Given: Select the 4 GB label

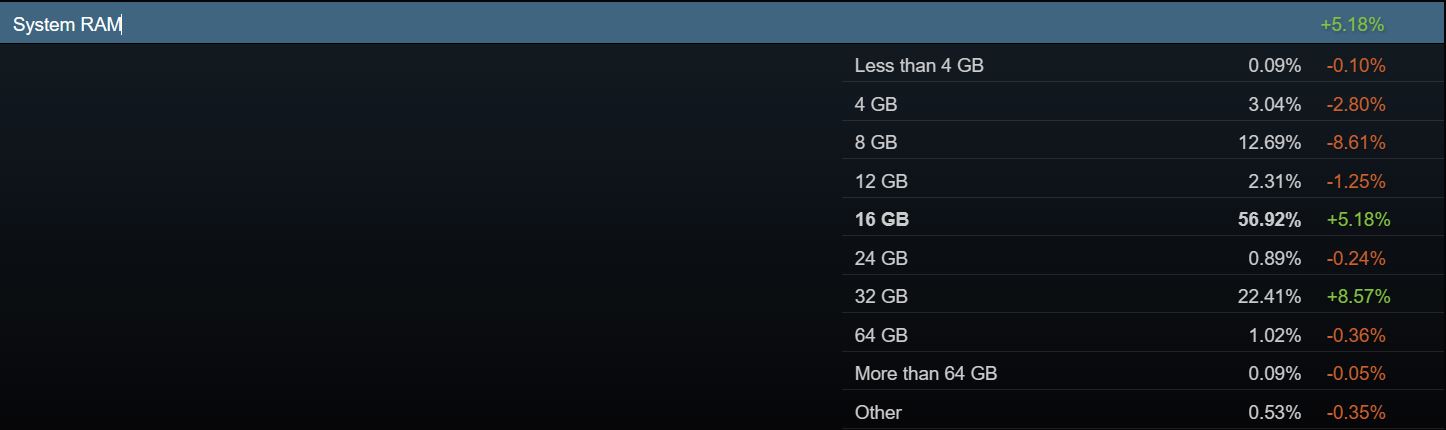Looking at the screenshot, I should coord(876,104).
